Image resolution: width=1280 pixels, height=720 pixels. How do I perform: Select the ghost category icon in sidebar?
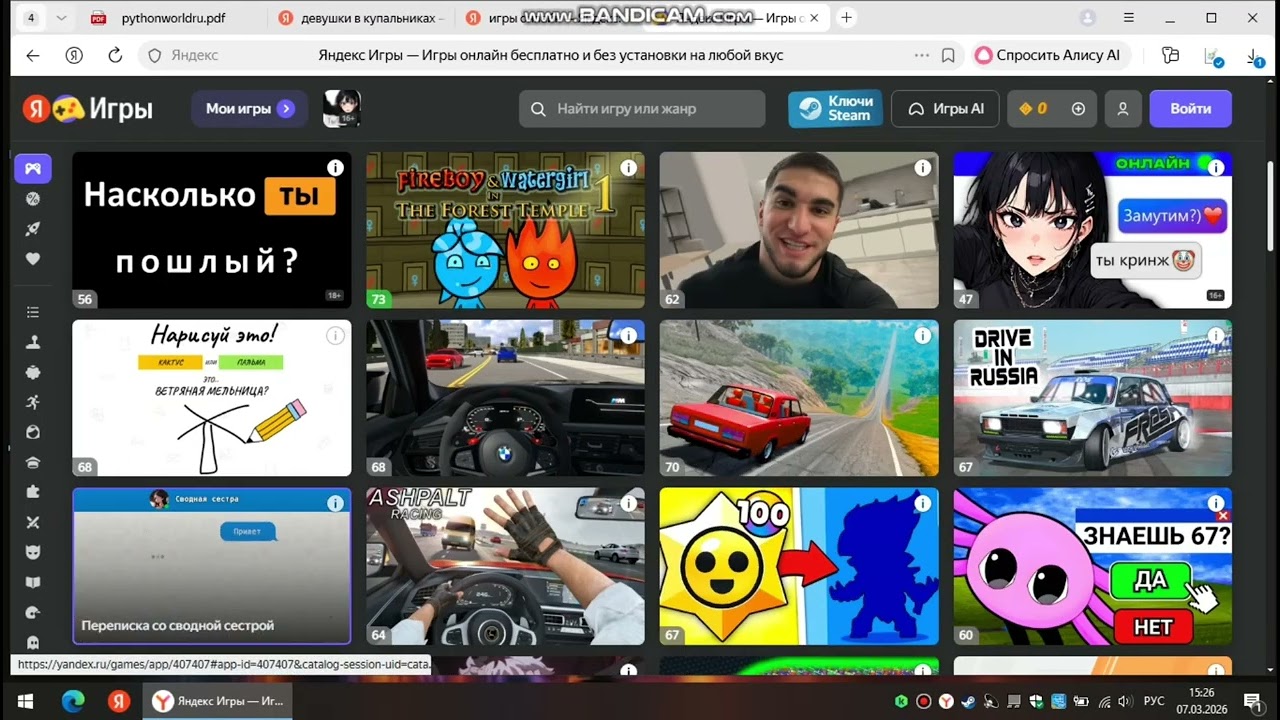click(x=33, y=642)
